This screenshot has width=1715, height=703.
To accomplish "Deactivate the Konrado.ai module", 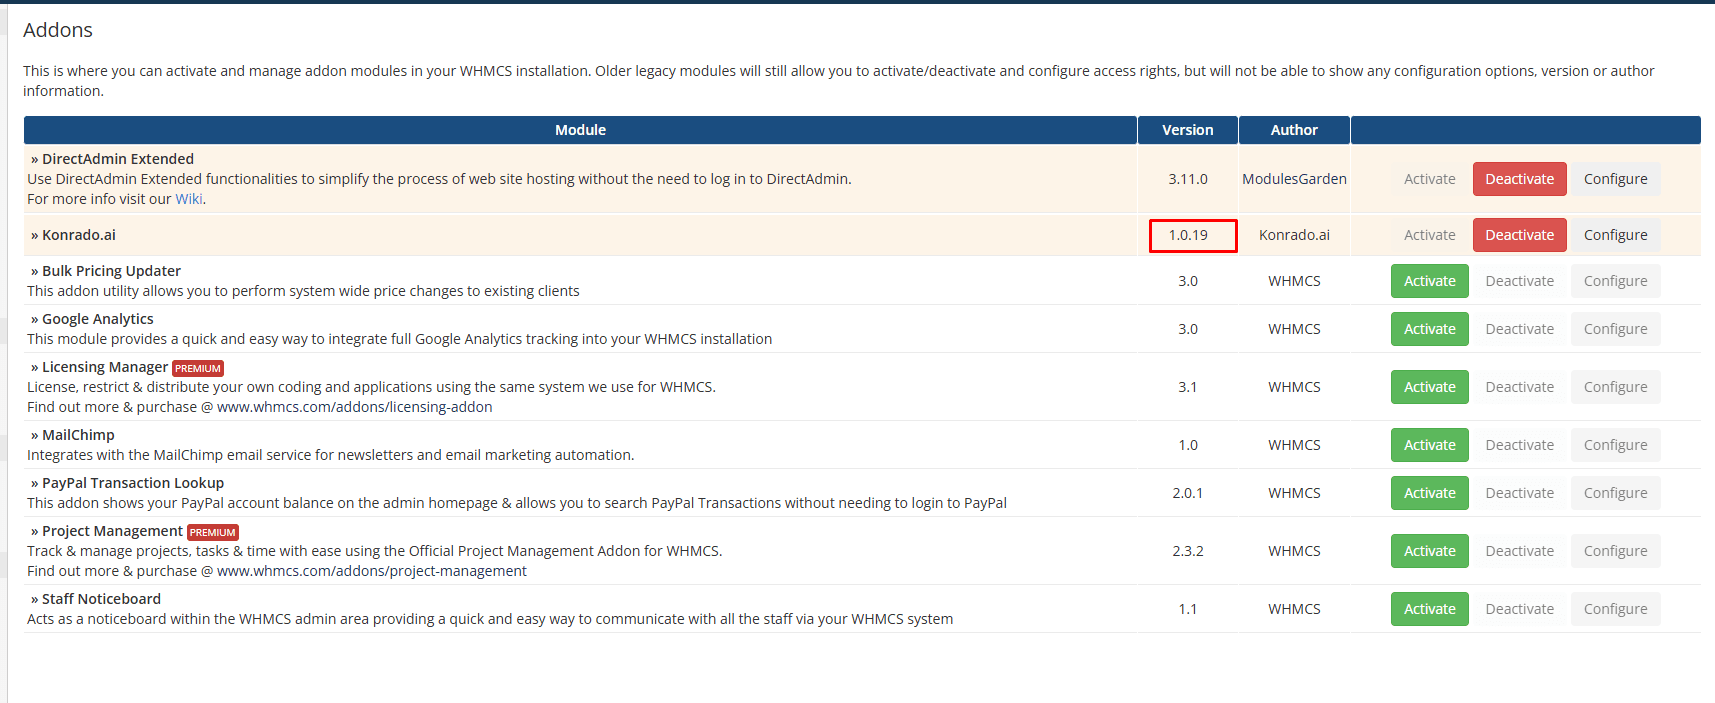I will click(1519, 235).
